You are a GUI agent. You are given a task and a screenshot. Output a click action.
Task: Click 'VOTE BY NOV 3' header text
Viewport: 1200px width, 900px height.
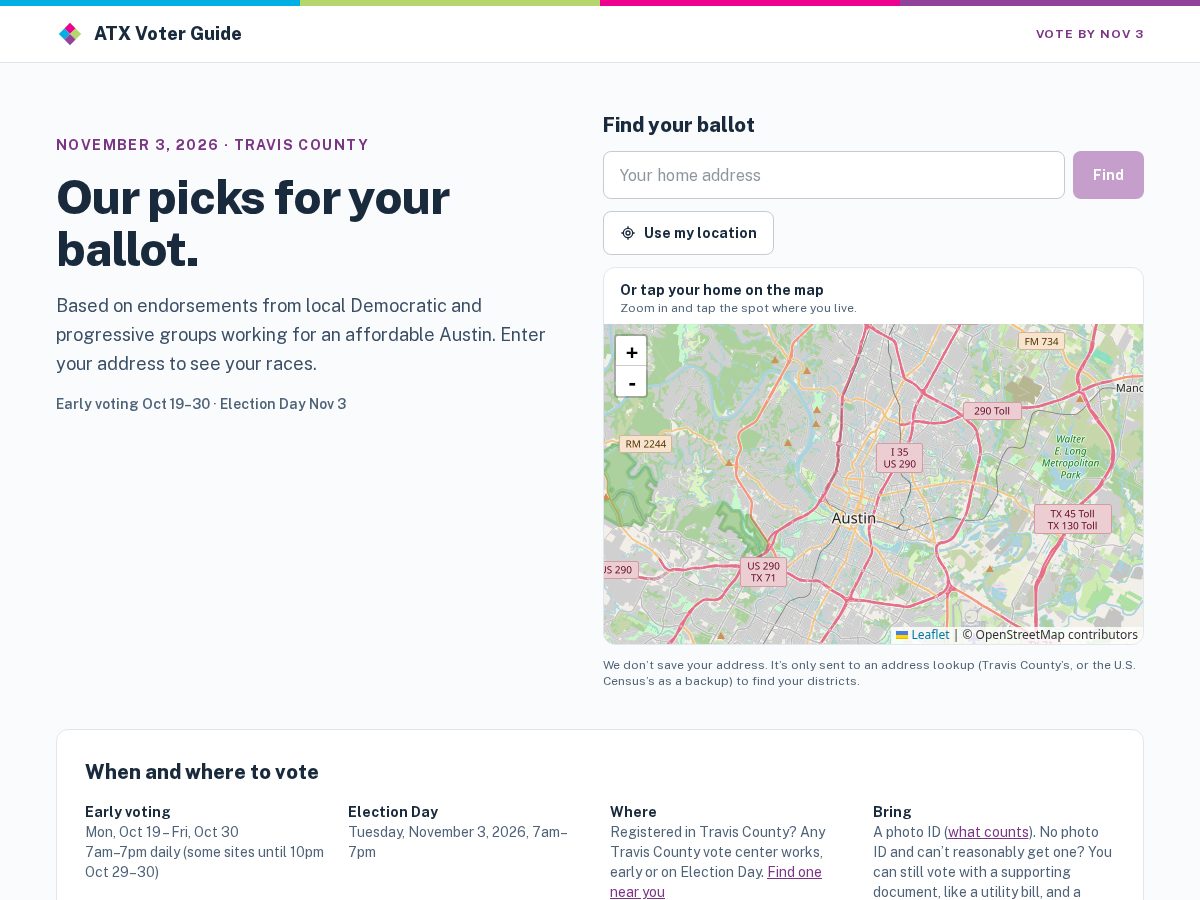(1090, 34)
